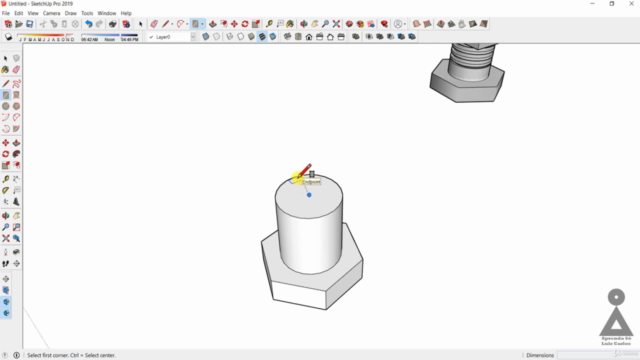Click the Save floppy disk icon
Viewport: 640px width, 360px height.
(29, 24)
